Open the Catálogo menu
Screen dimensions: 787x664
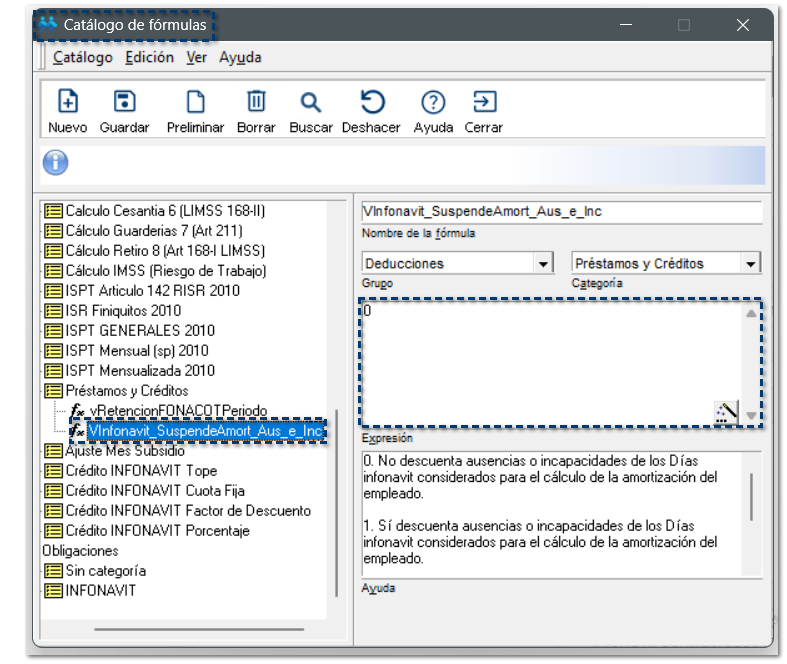click(x=83, y=58)
